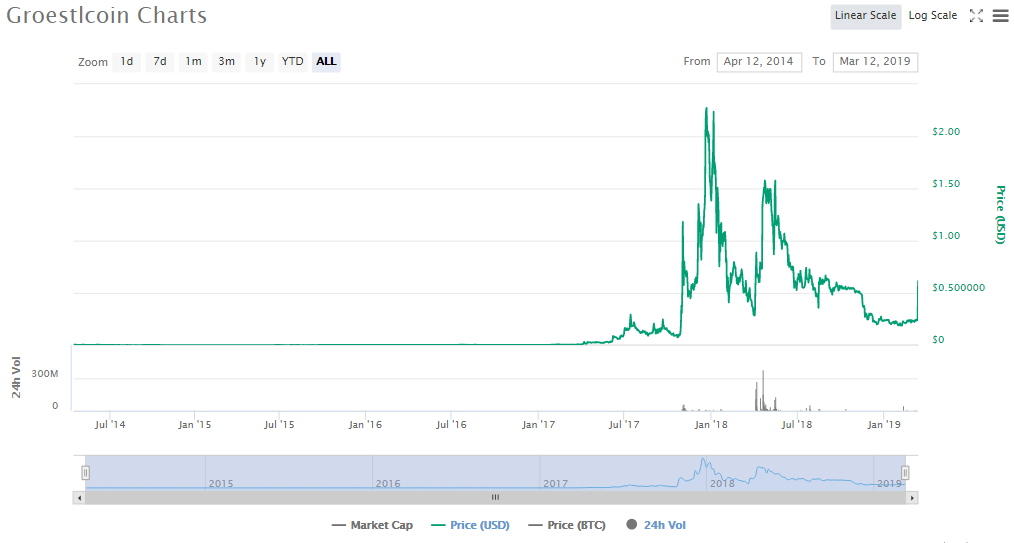Set zoom to 1m
The image size is (1014, 543).
click(193, 61)
